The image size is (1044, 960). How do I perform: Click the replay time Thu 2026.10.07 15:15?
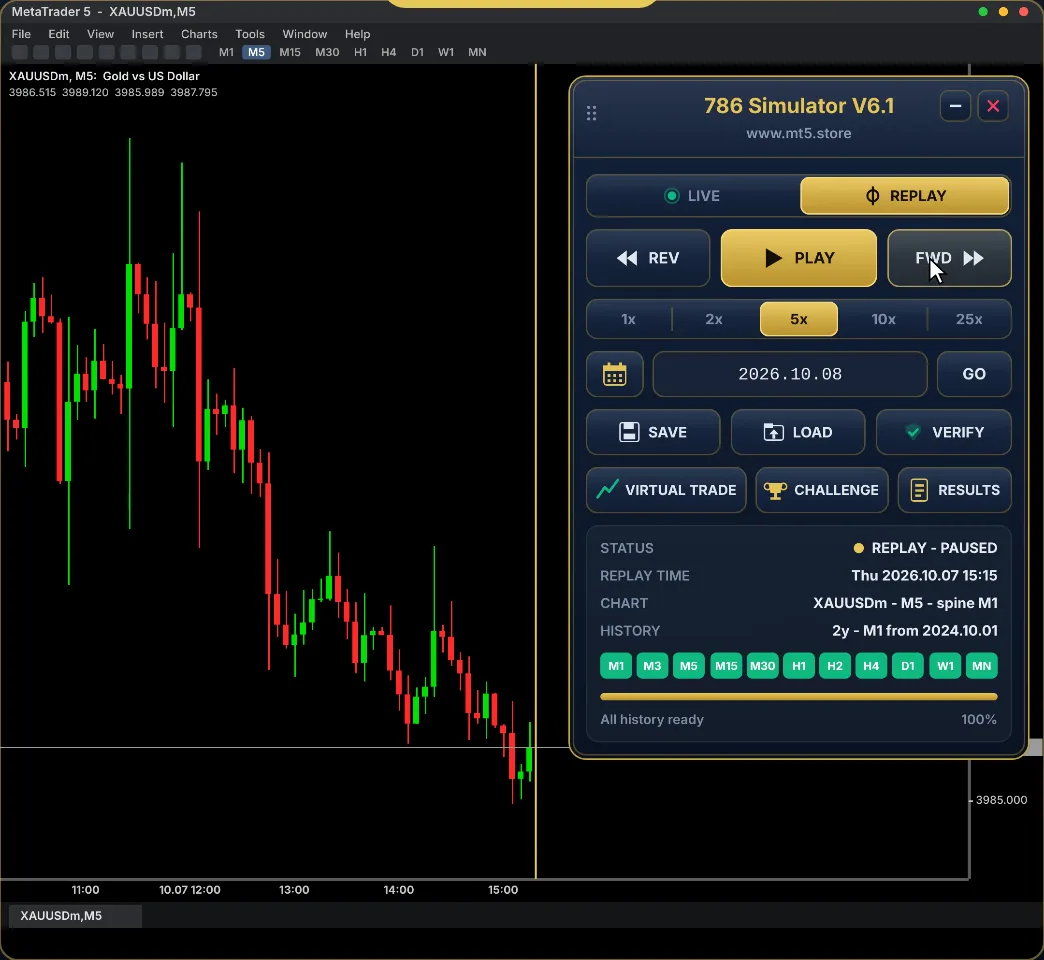[924, 575]
